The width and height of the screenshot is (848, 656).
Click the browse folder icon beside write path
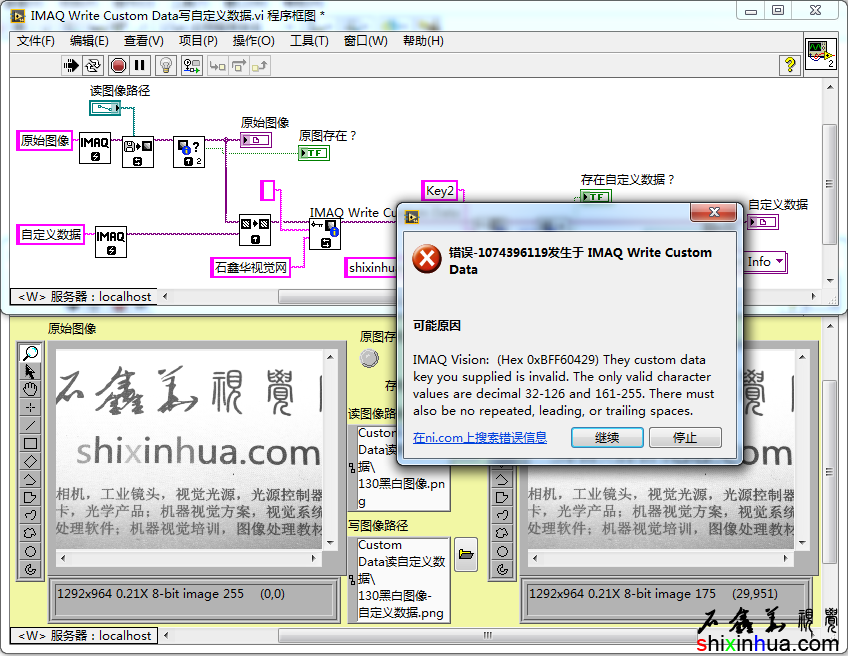coord(465,554)
